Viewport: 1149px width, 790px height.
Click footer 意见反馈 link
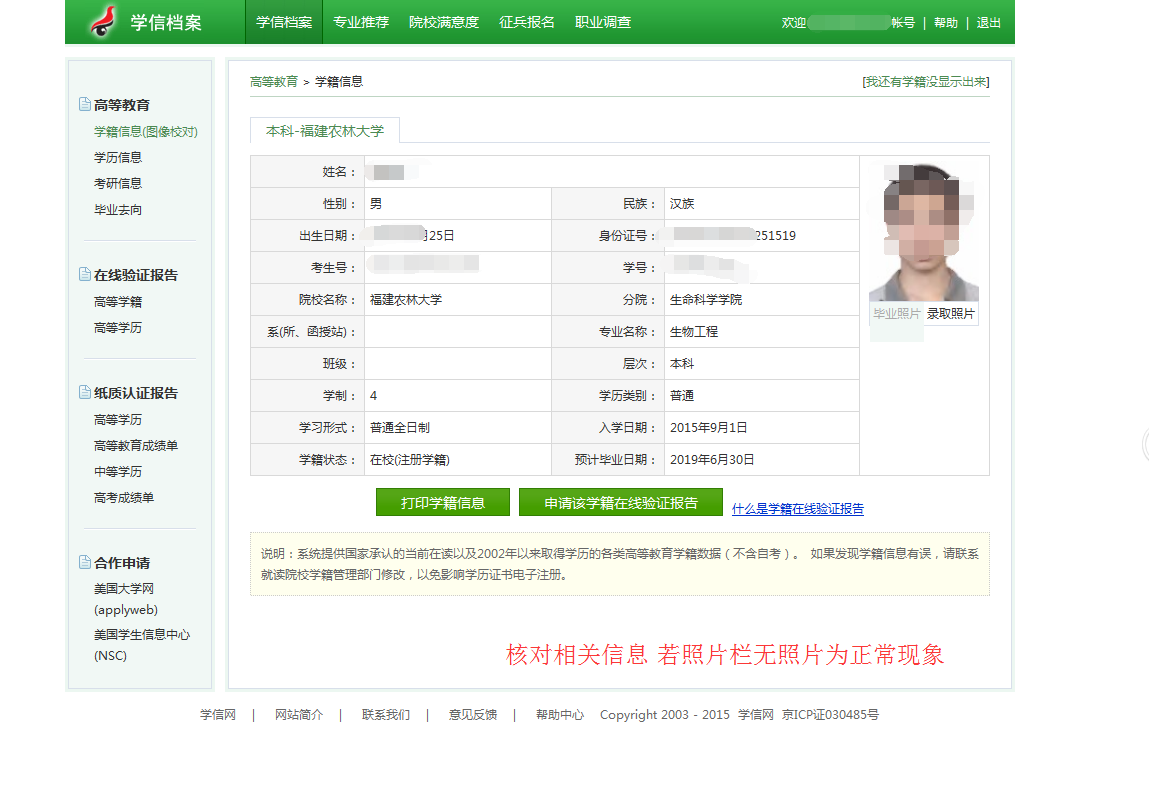pos(473,715)
